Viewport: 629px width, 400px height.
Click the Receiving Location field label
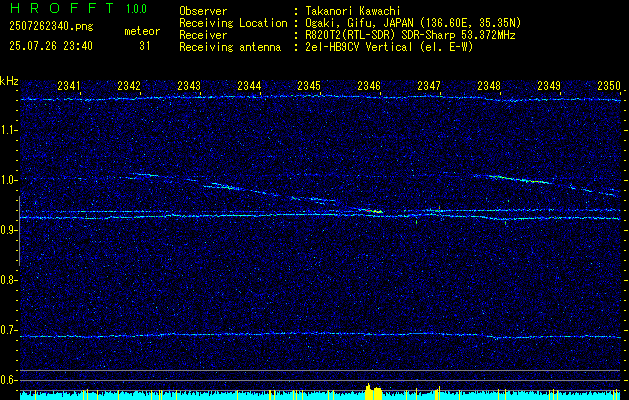233,23
